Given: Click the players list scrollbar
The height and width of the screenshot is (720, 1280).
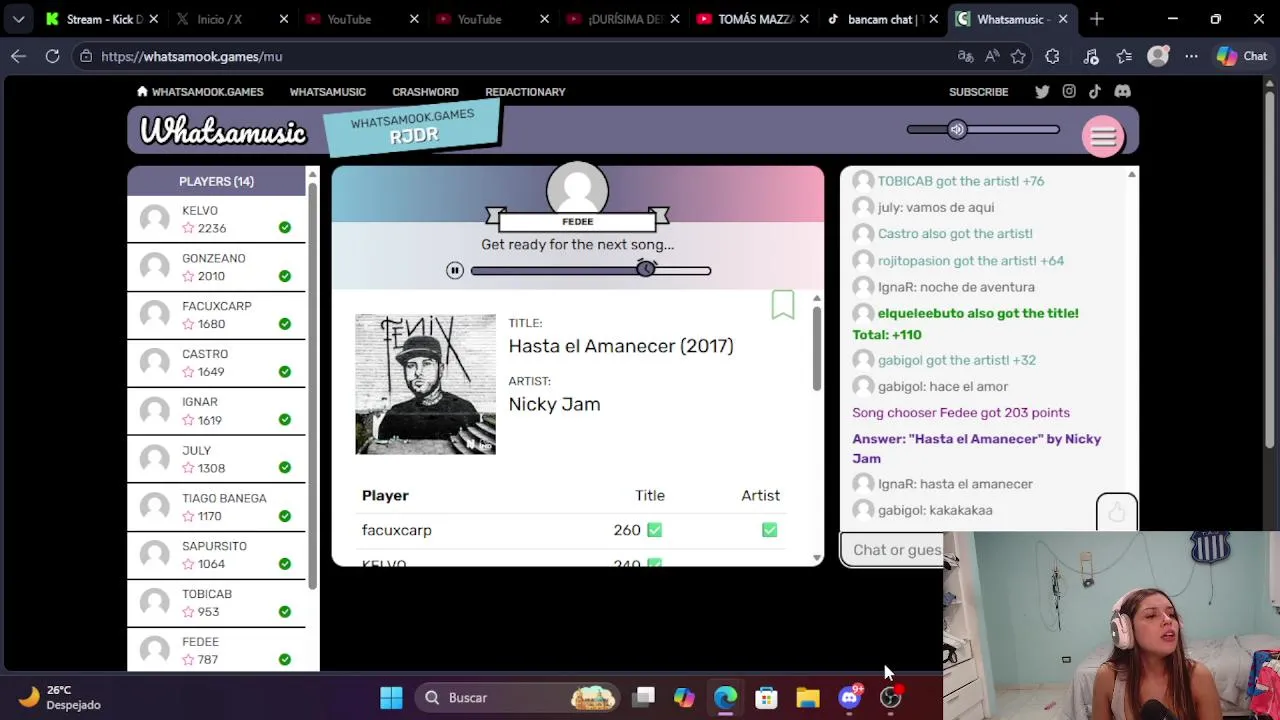Looking at the screenshot, I should (x=312, y=385).
